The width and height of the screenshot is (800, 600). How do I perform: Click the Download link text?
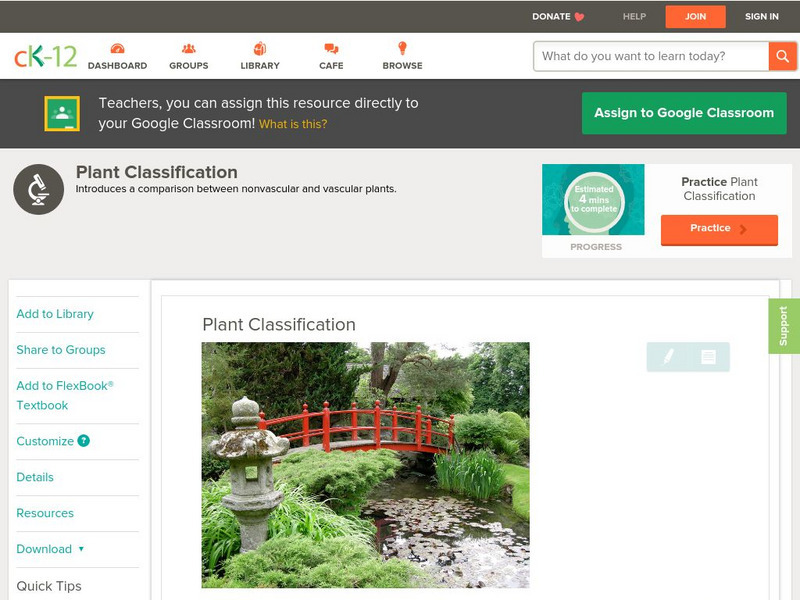(x=44, y=549)
